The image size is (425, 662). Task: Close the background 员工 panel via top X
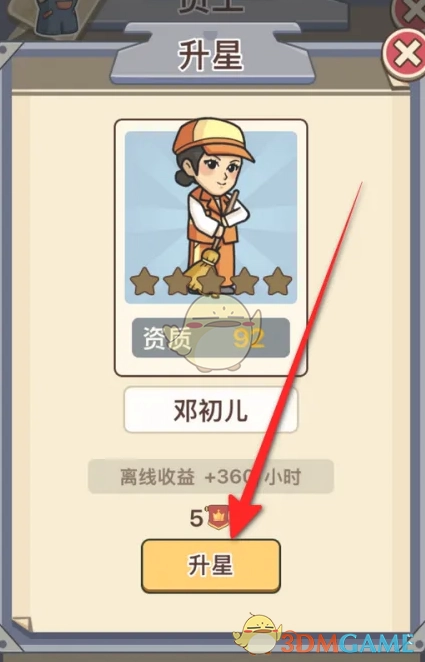411,11
